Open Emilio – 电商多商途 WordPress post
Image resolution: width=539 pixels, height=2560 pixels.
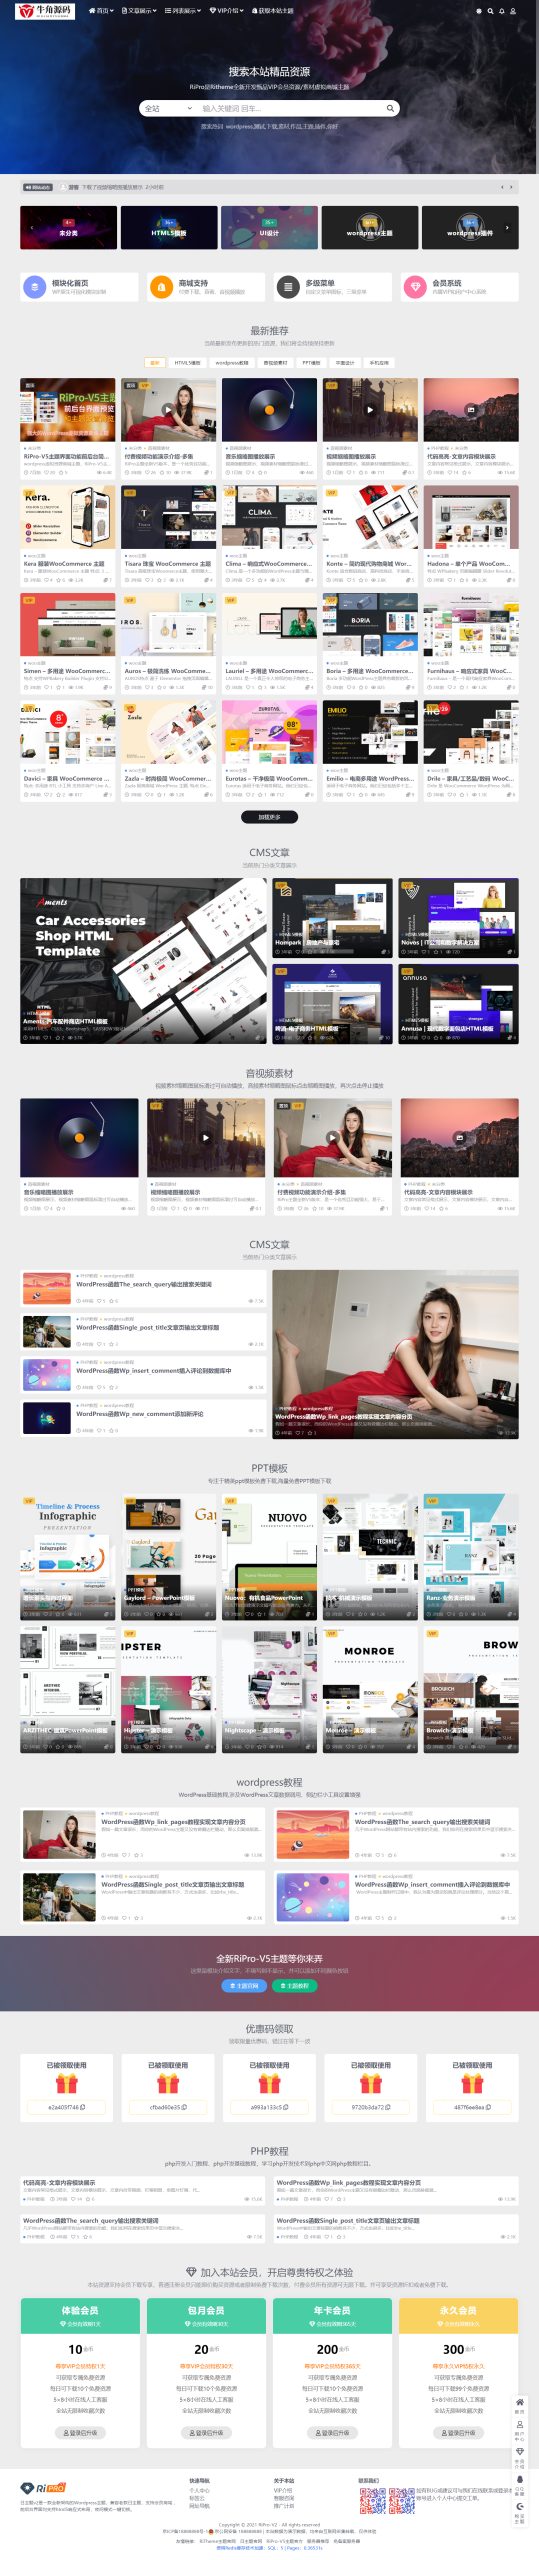click(x=369, y=778)
